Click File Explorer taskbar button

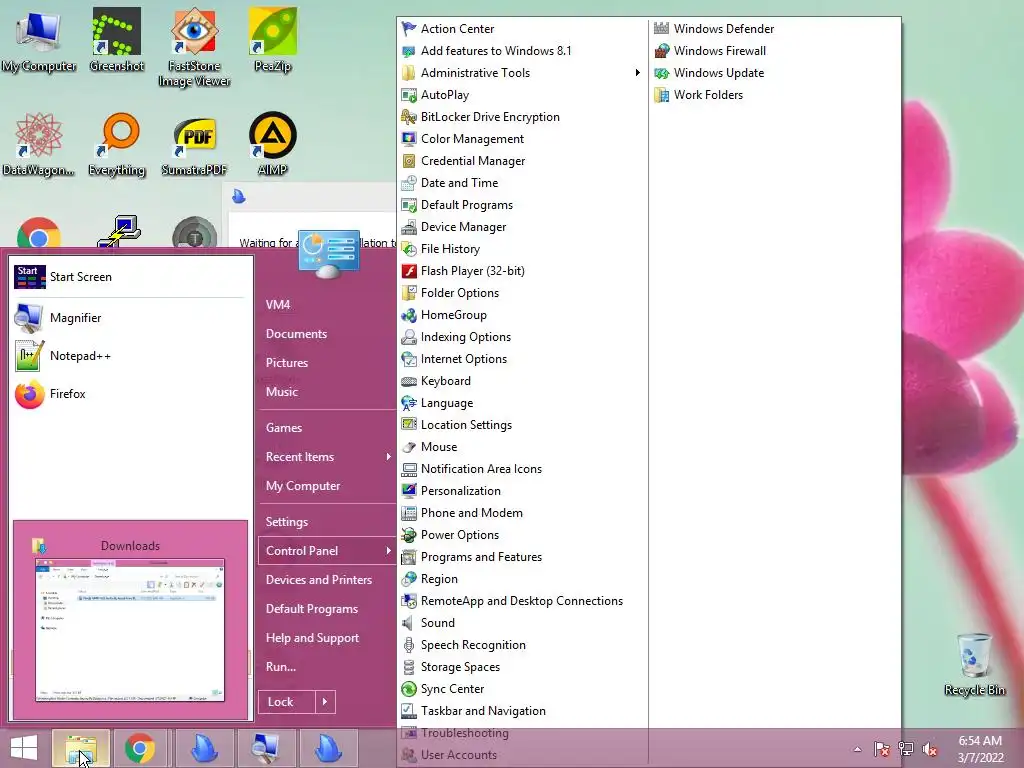(x=81, y=748)
